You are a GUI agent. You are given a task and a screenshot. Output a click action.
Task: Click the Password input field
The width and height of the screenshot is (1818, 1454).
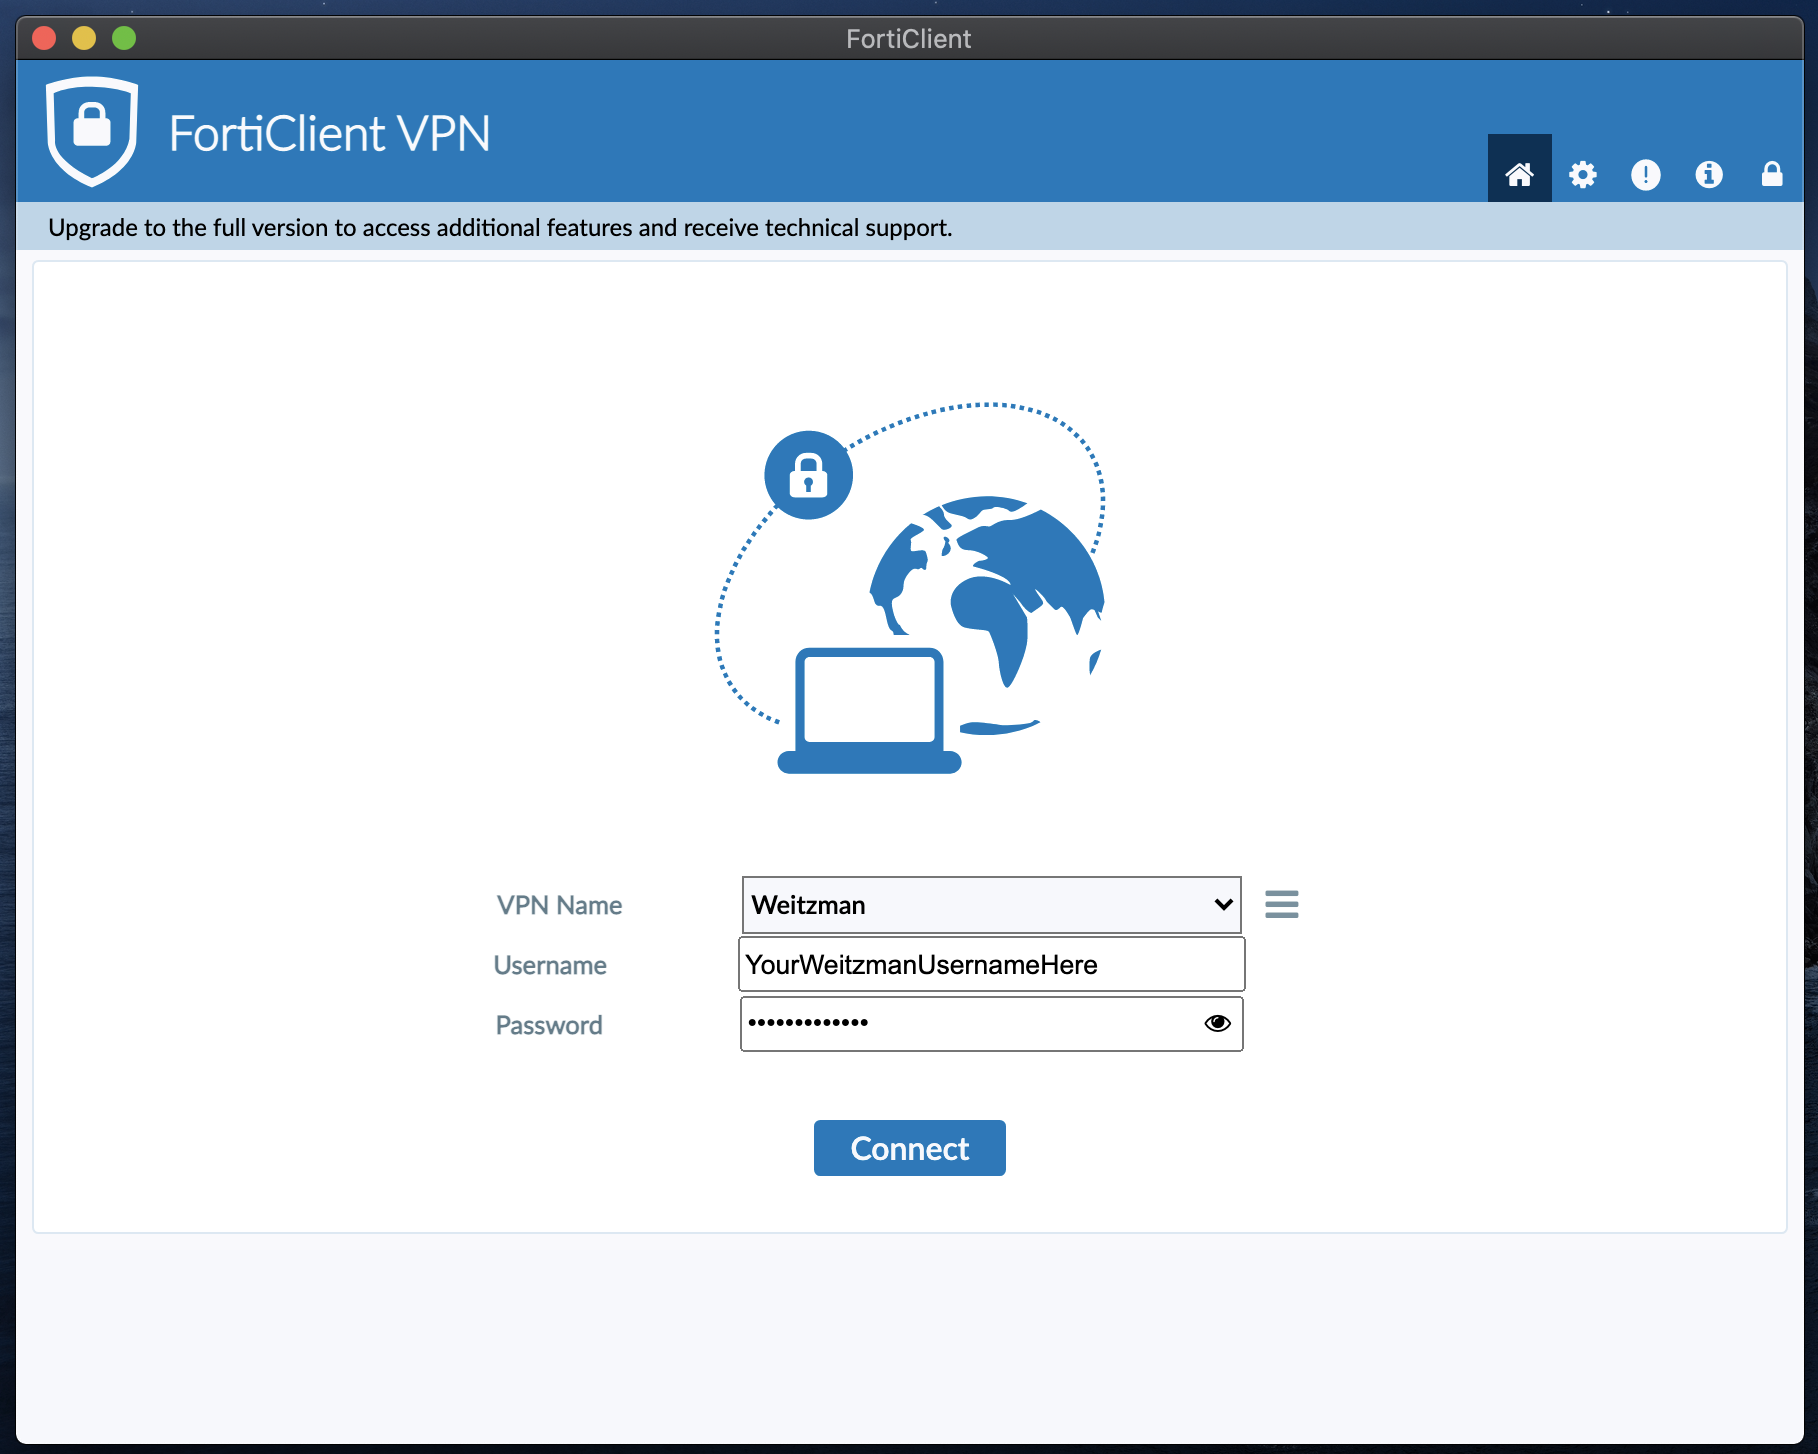(991, 1024)
